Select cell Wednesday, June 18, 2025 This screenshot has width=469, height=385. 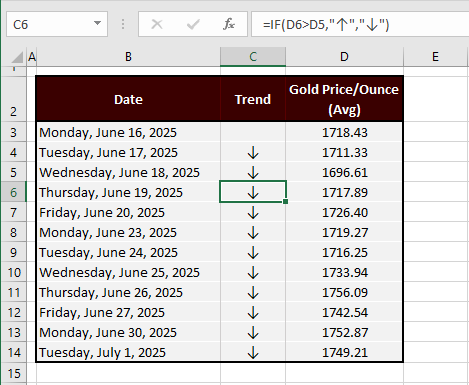pos(128,172)
